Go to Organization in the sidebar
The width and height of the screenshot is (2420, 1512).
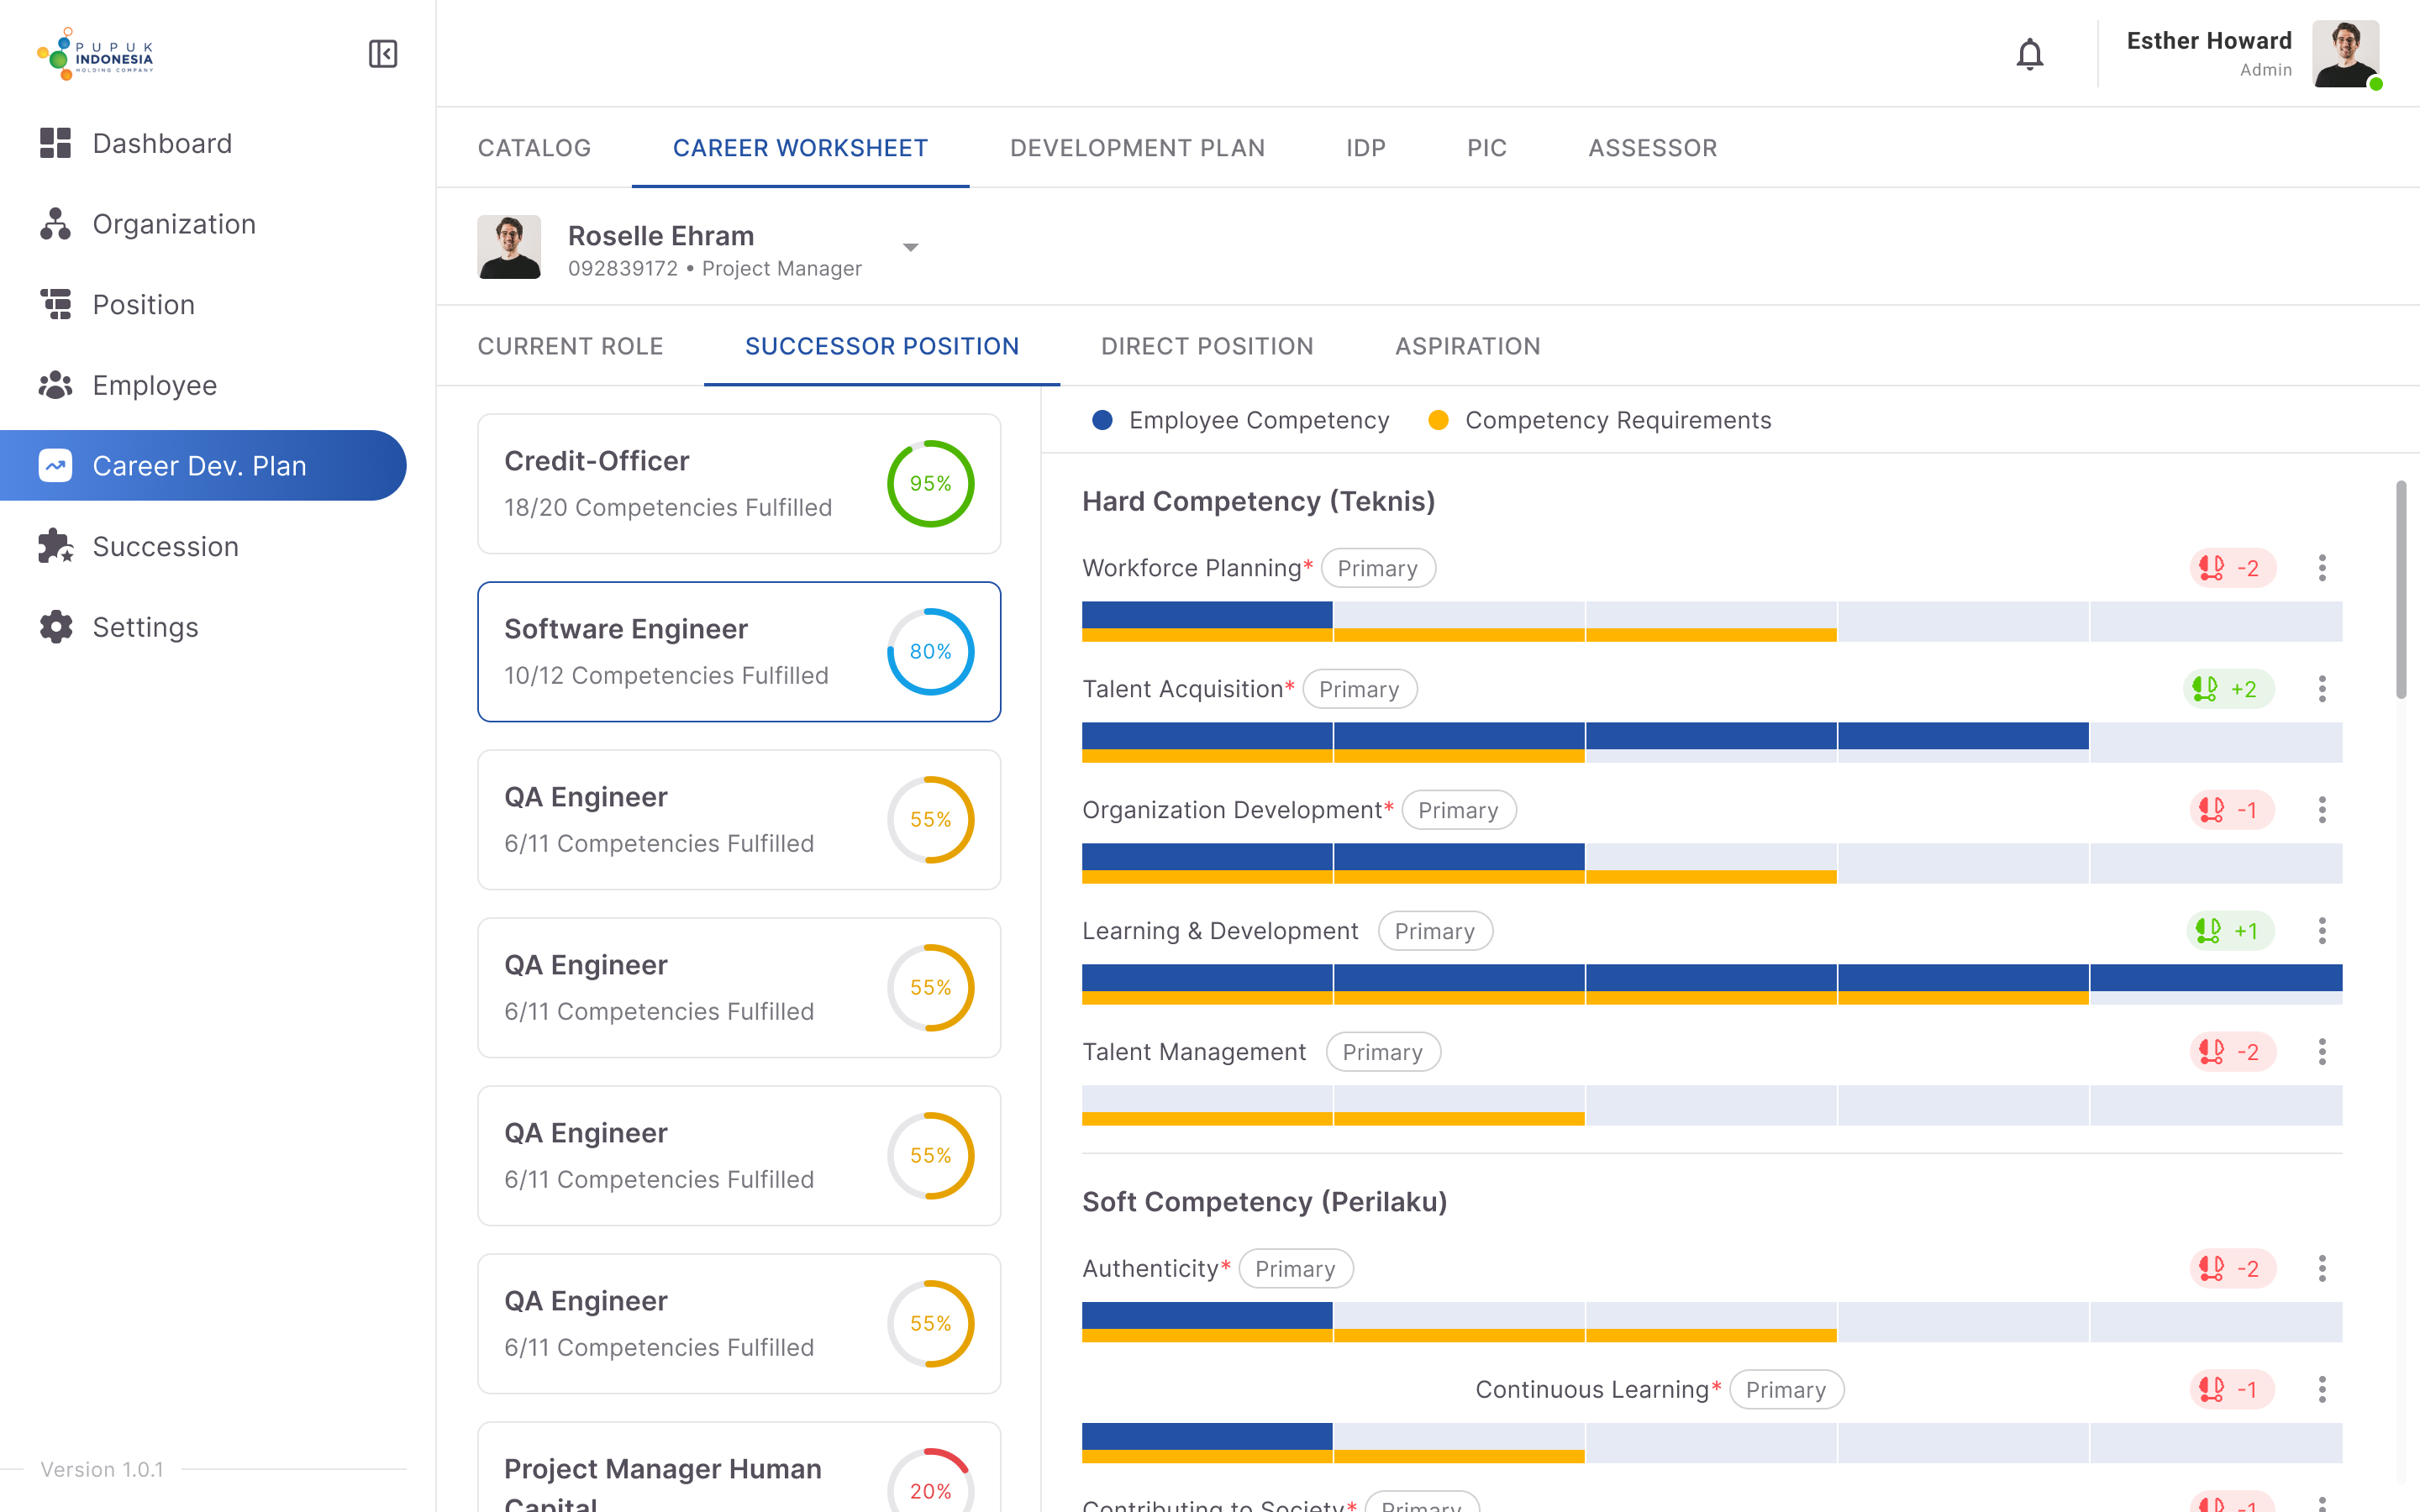tap(203, 224)
